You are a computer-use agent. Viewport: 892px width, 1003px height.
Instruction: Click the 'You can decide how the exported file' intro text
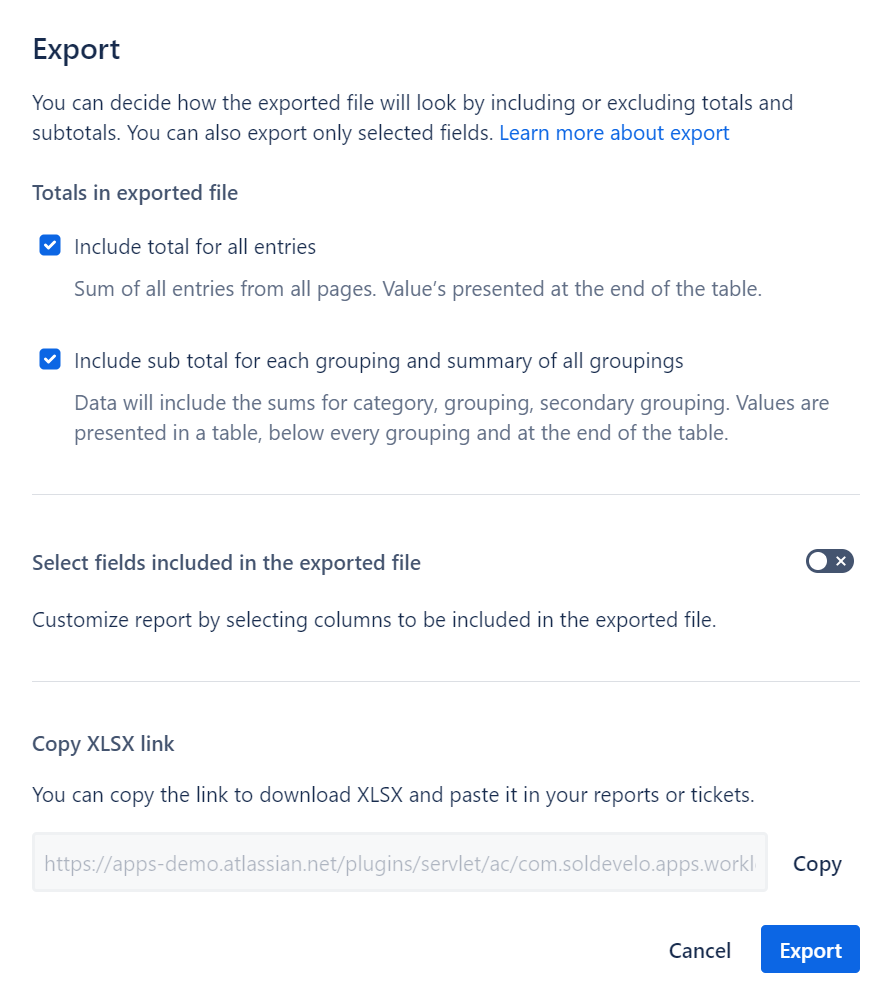pos(413,118)
